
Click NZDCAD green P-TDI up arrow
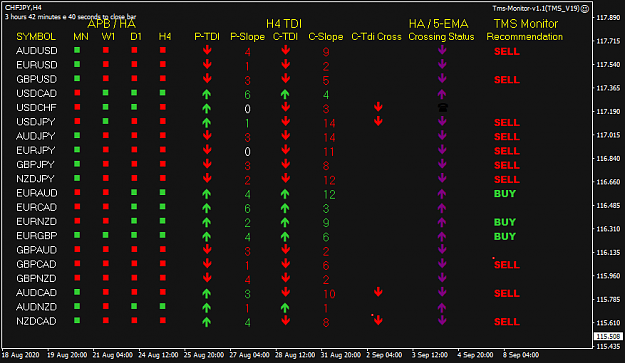pyautogui.click(x=206, y=322)
